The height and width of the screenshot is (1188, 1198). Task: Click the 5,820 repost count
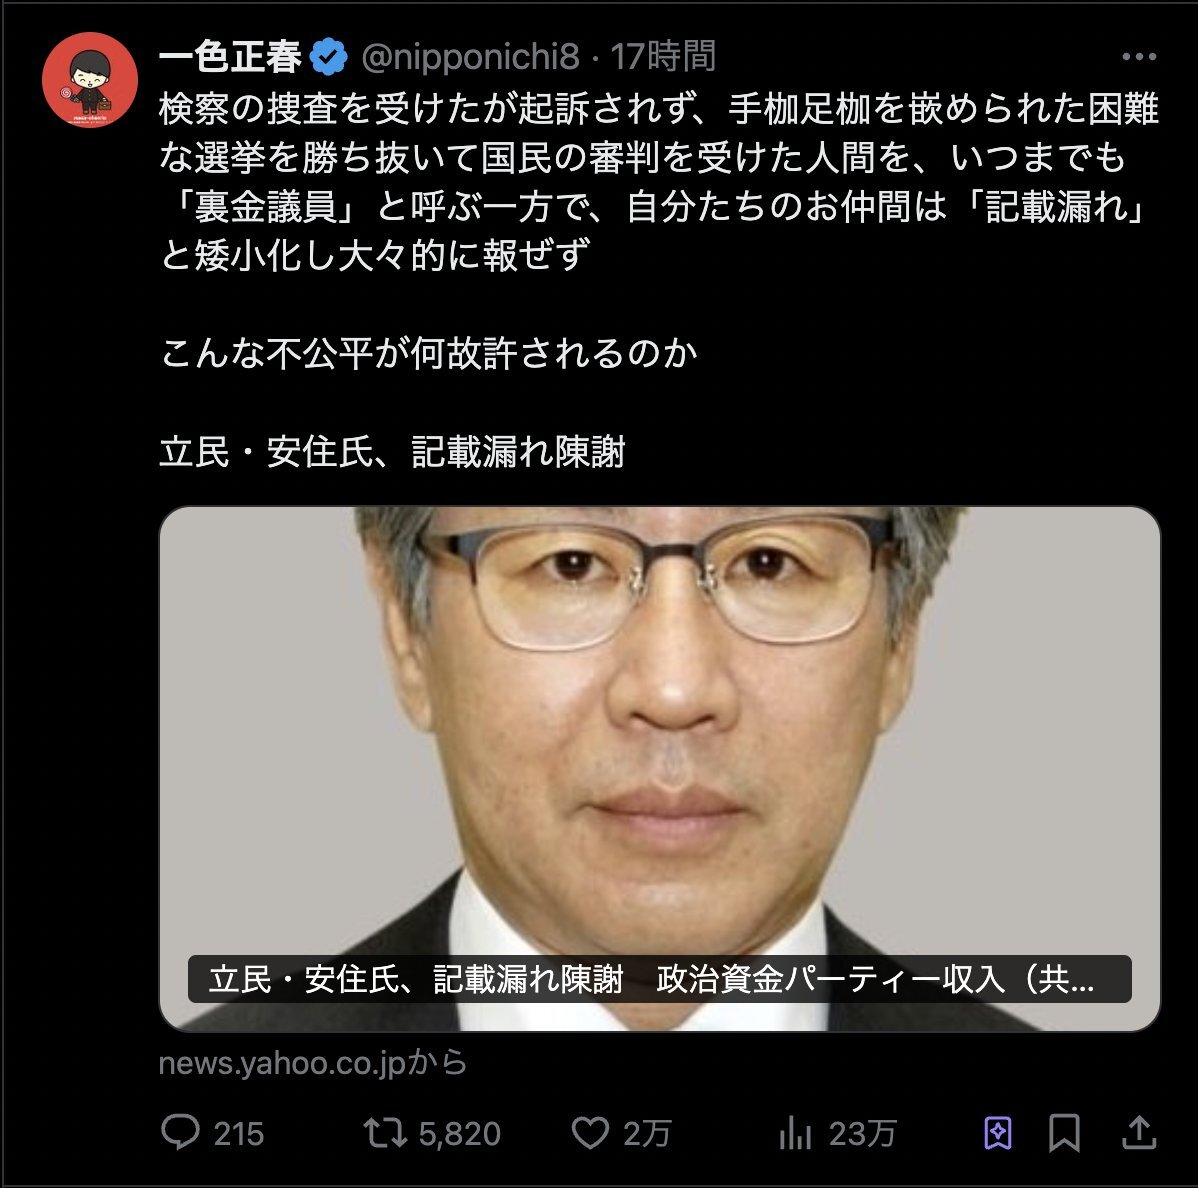coord(459,1134)
